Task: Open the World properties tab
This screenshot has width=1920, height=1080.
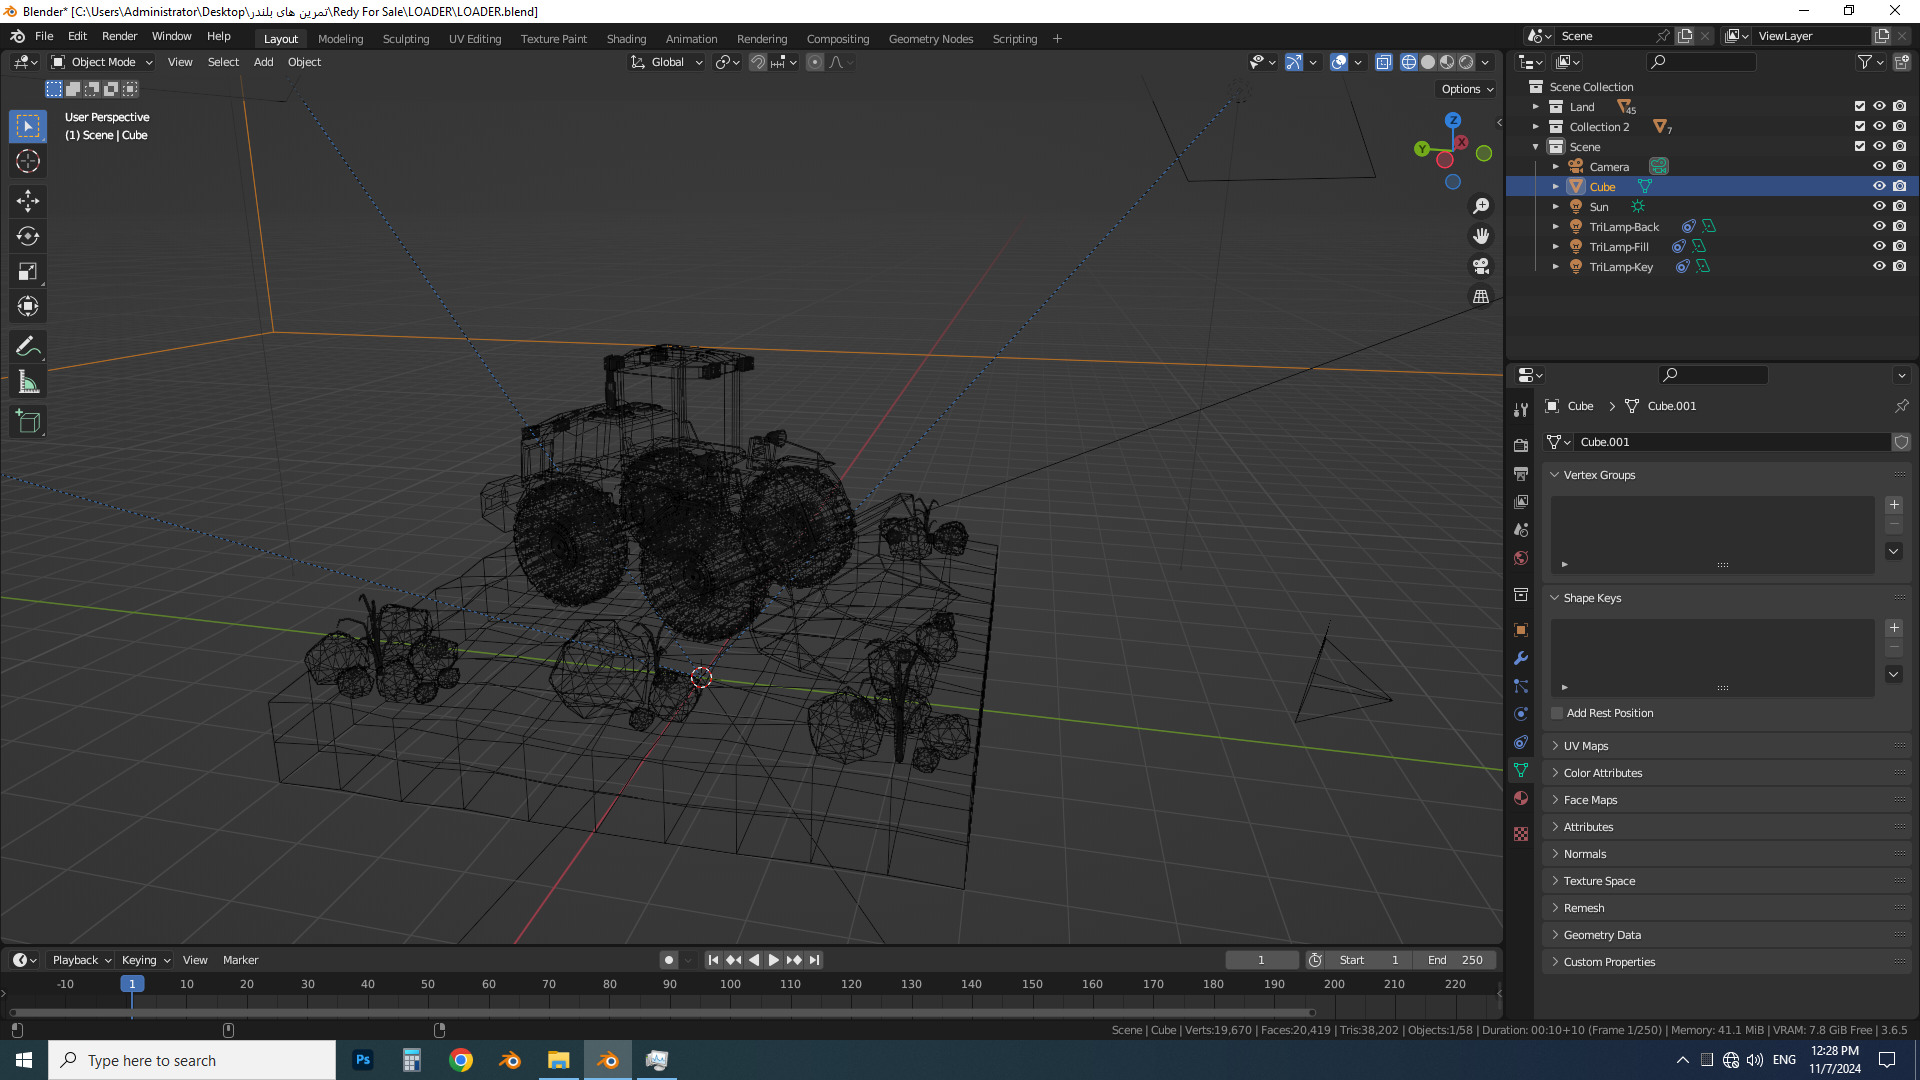Action: pos(1521,558)
